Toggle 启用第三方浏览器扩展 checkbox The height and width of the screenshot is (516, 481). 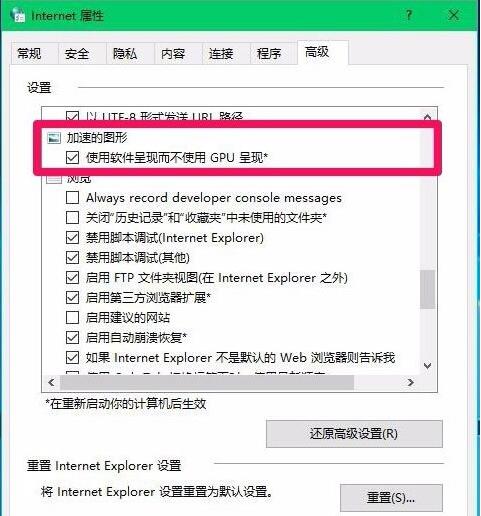click(72, 298)
